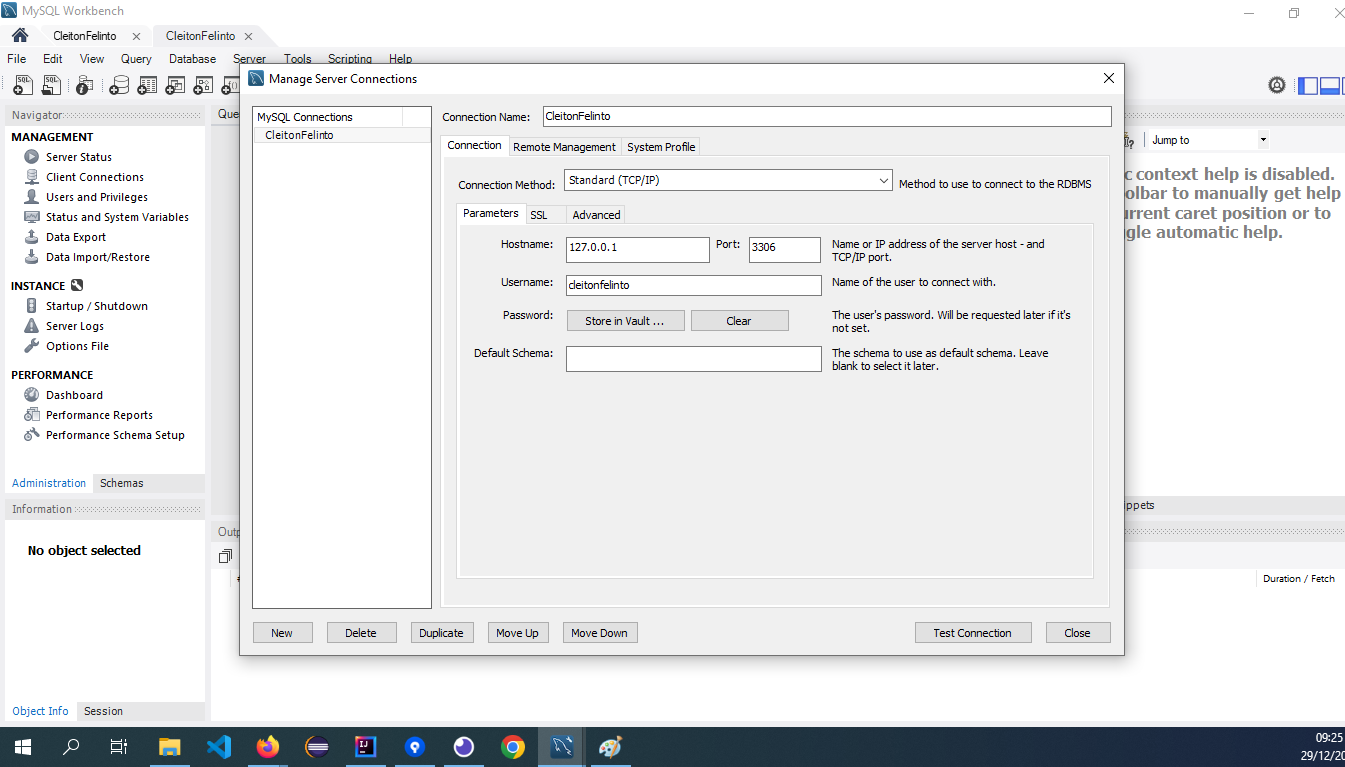Open the Query menu
Viewport: 1345px width, 767px height.
point(136,59)
